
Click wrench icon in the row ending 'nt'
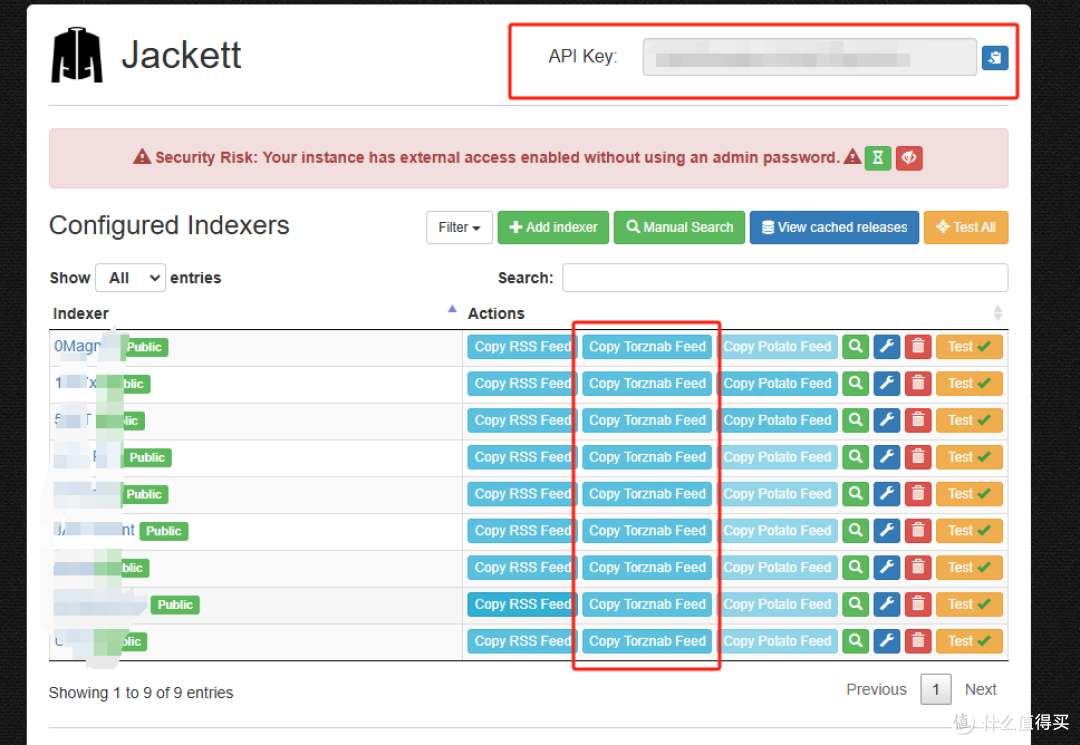(x=887, y=531)
